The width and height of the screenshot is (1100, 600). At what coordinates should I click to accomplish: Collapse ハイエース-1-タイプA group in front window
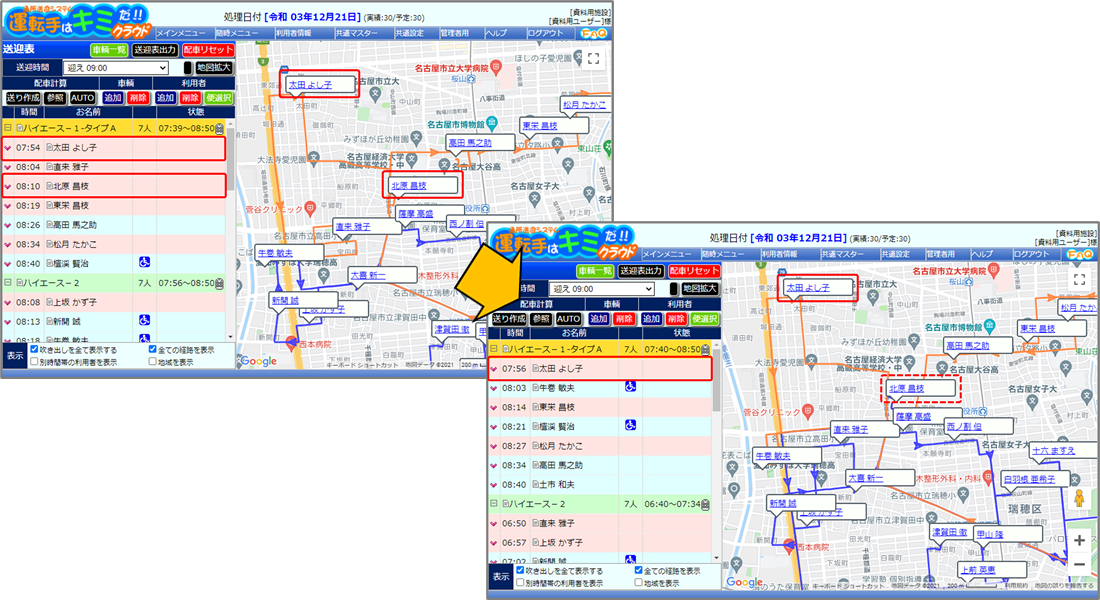point(494,349)
